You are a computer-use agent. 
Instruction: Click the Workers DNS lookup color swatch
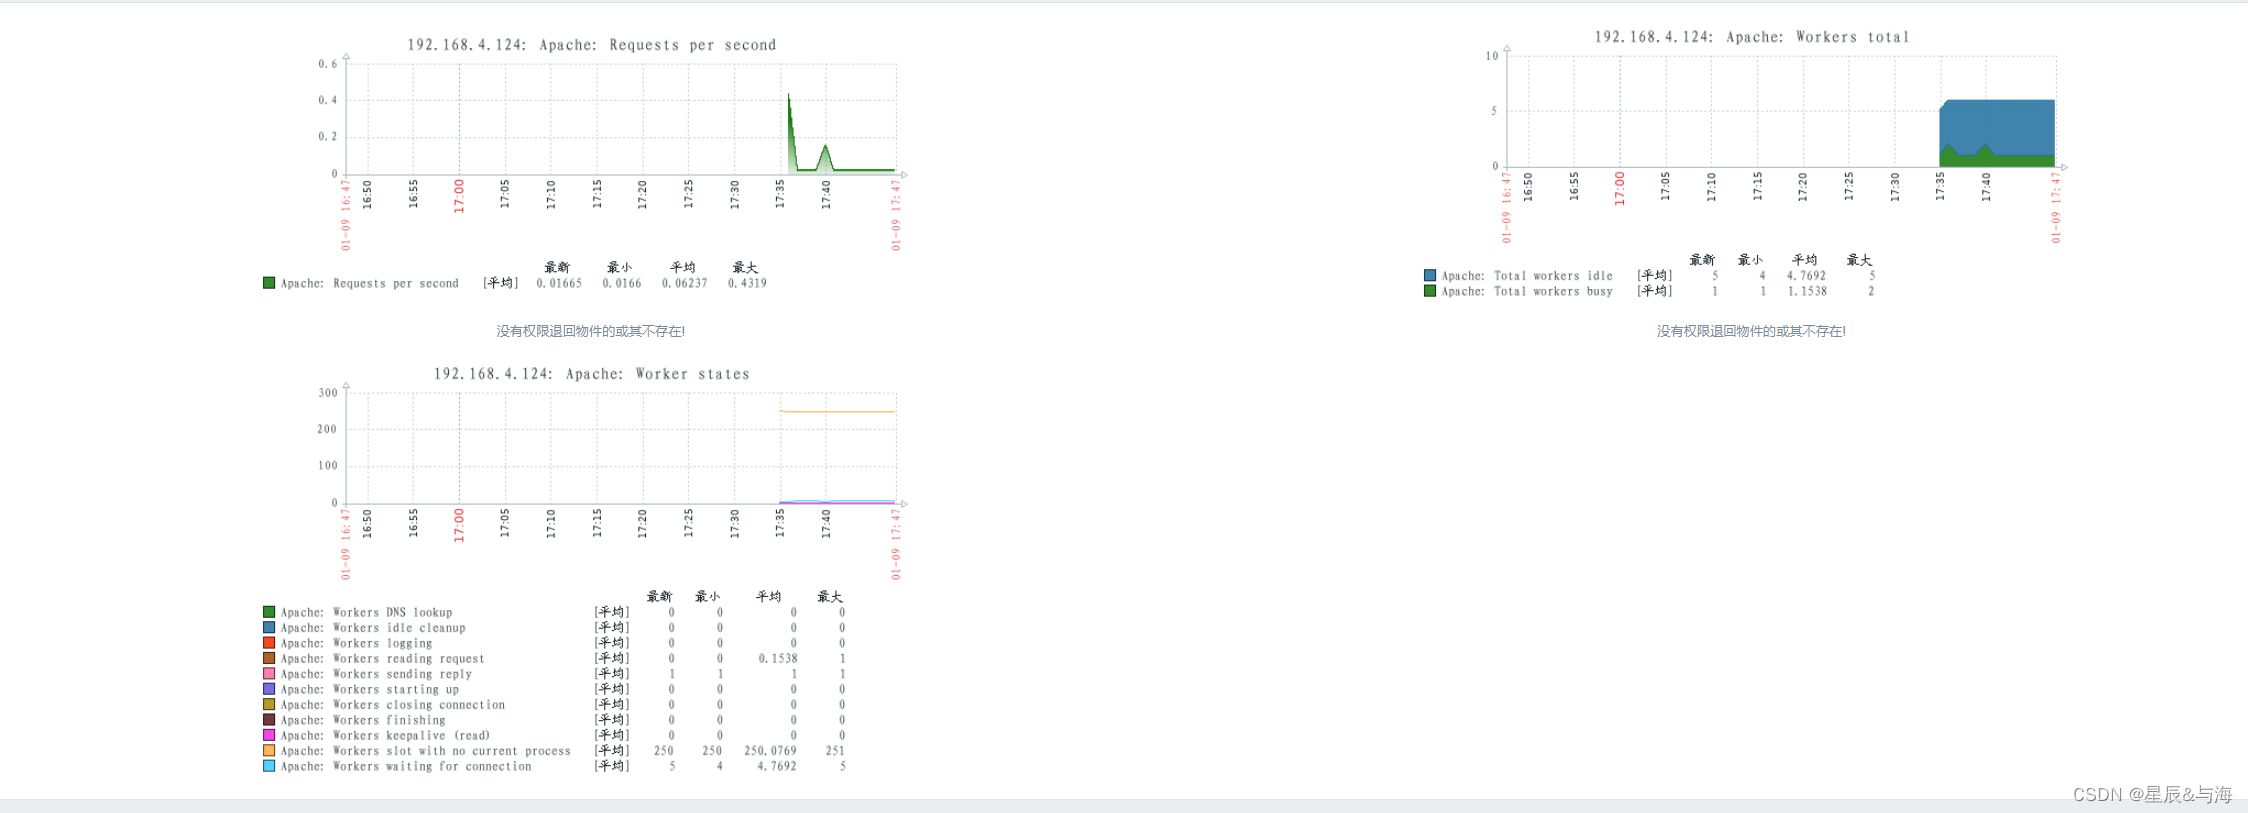click(269, 612)
